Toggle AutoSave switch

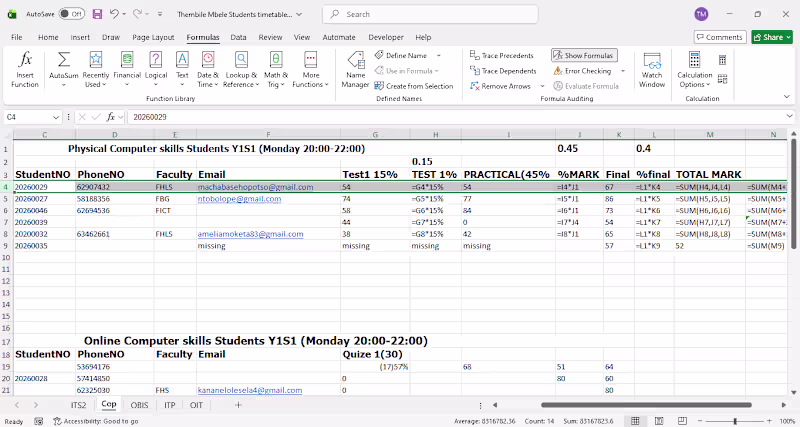(x=71, y=14)
